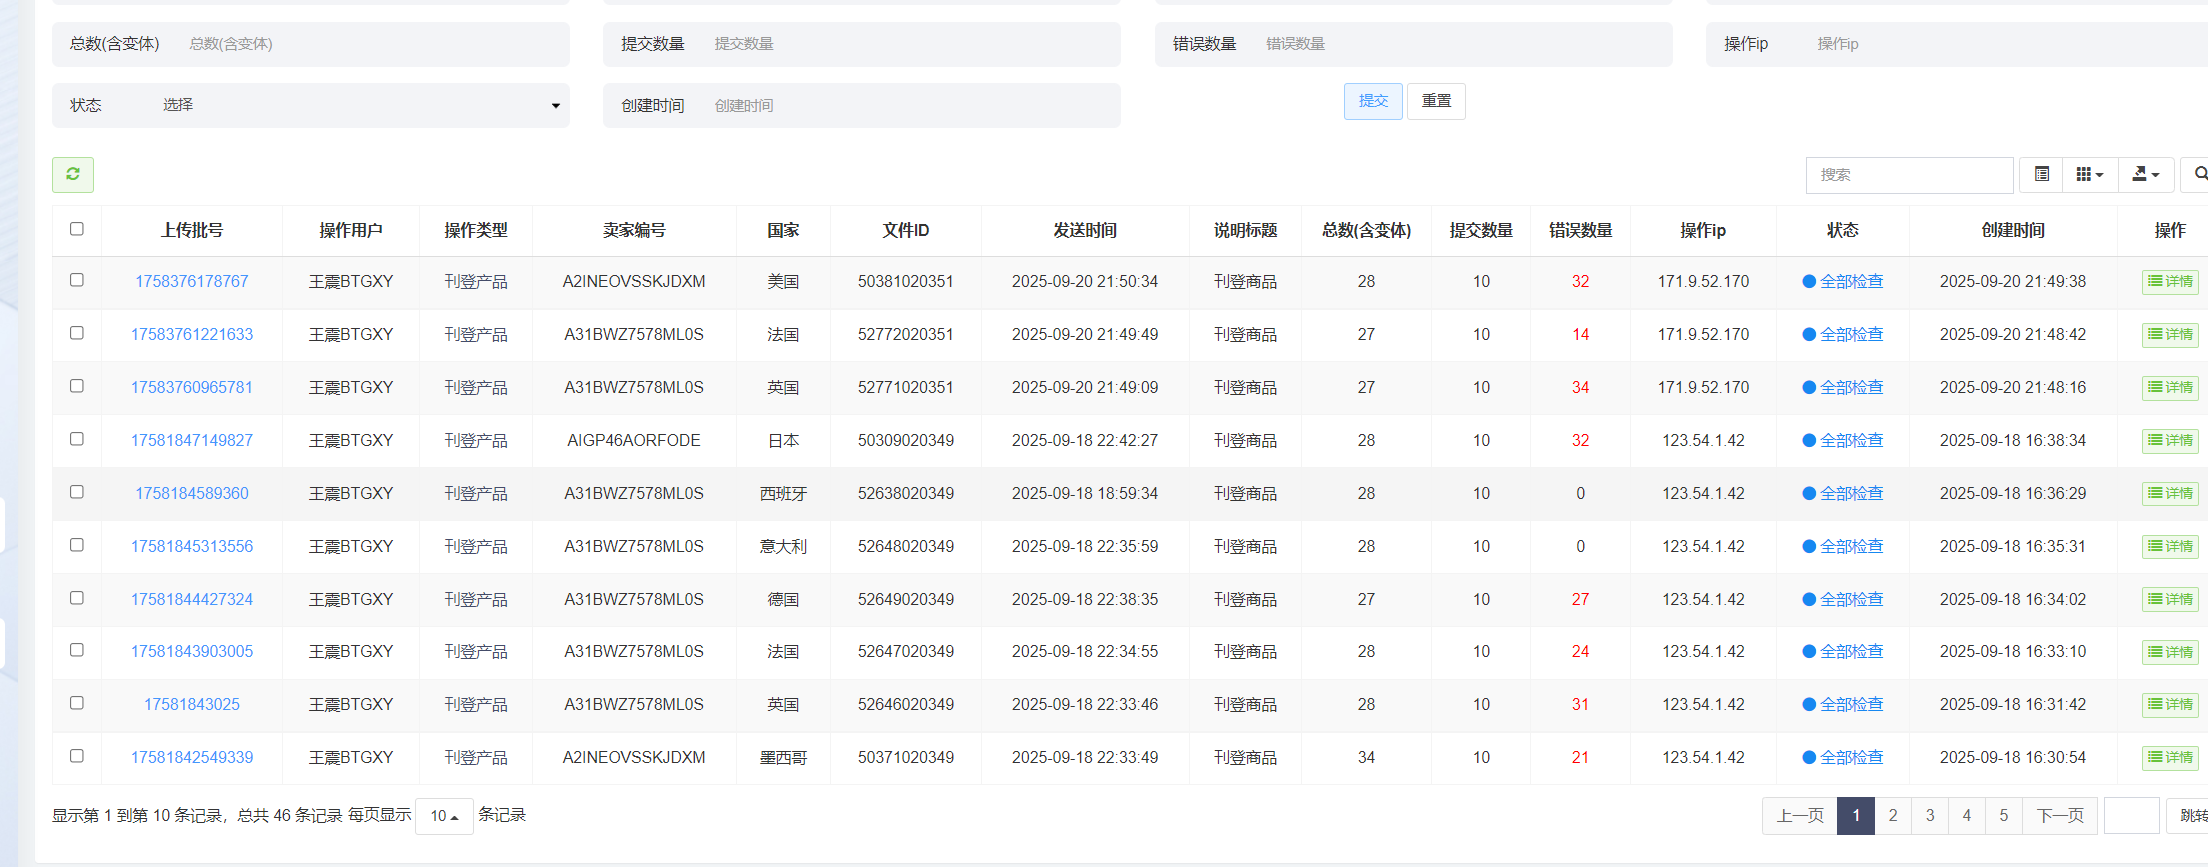
Task: Click 详情 for the 西班牙 row
Action: point(2170,494)
